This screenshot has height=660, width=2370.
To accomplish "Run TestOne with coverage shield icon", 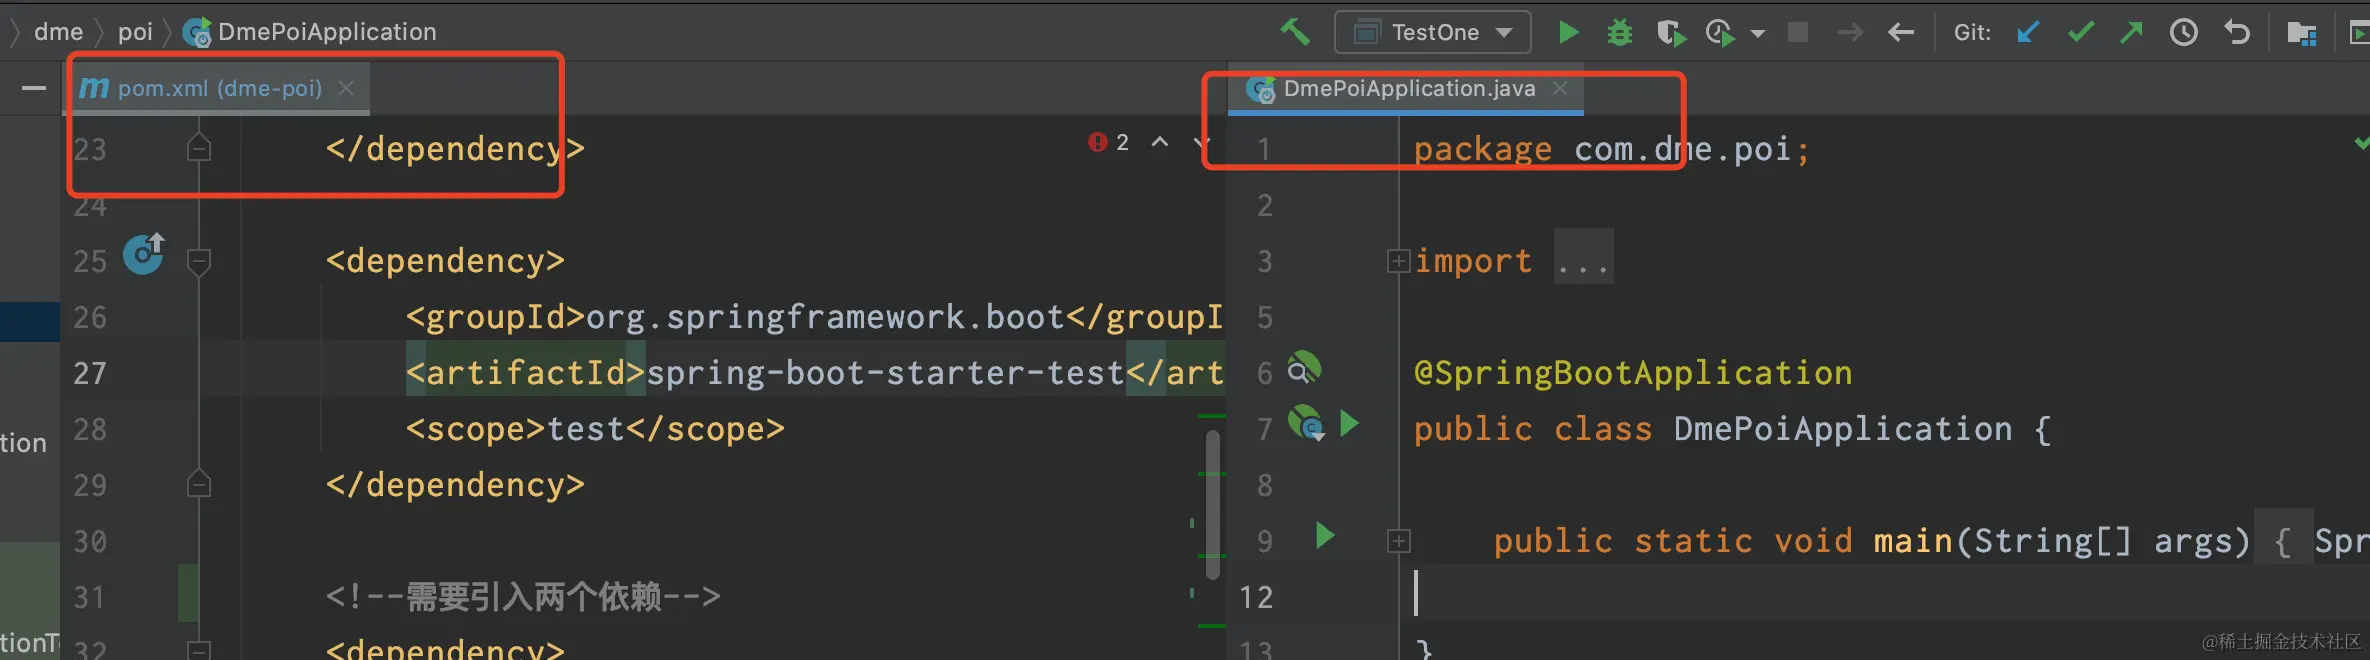I will (1670, 33).
